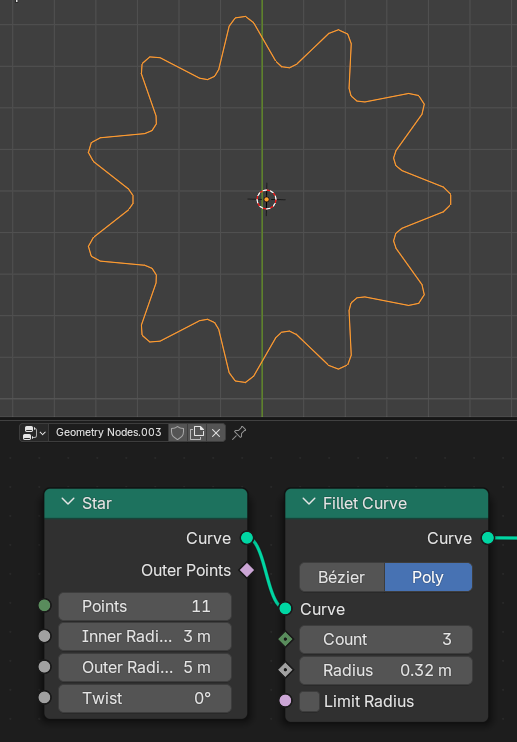Toggle fake user shield icon
The width and height of the screenshot is (517, 742).
point(177,433)
